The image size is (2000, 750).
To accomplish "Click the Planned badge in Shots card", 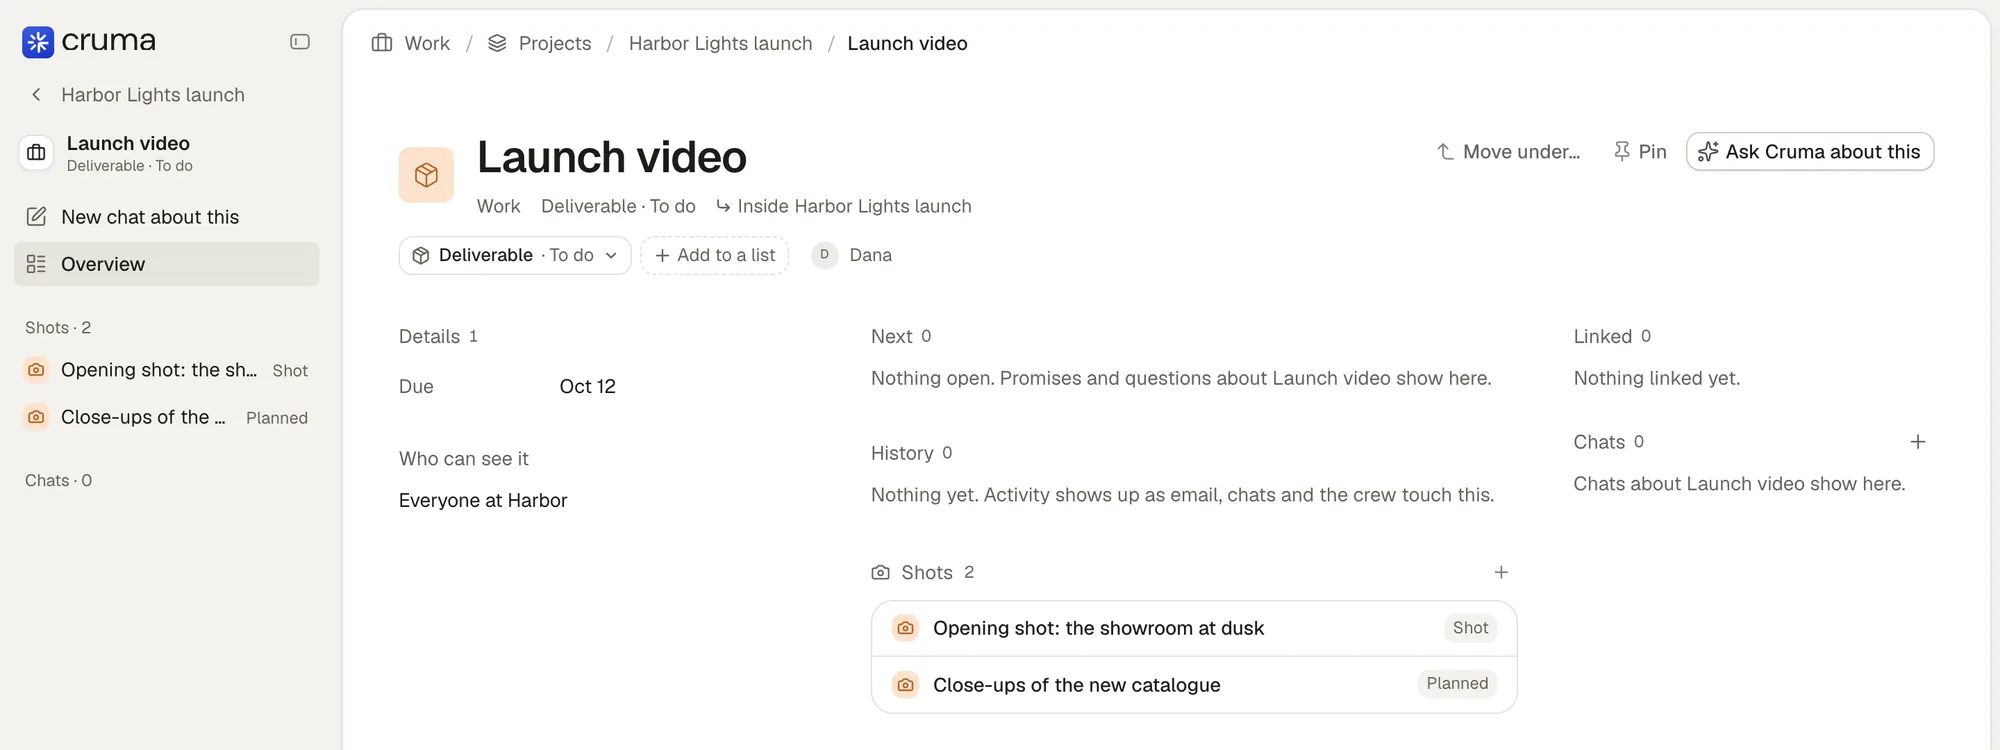I will tap(1457, 684).
